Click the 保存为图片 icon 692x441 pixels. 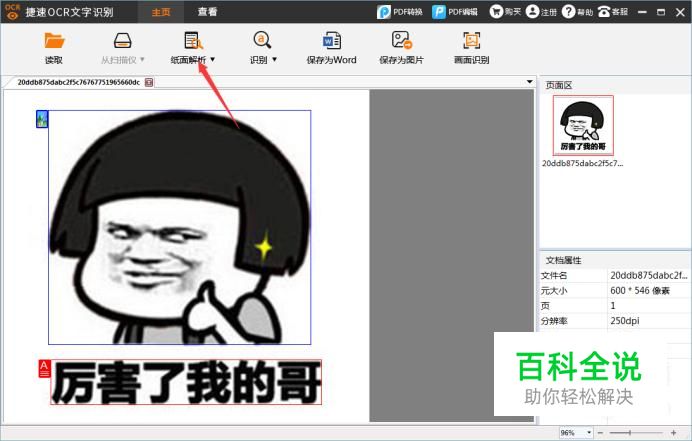pos(401,40)
